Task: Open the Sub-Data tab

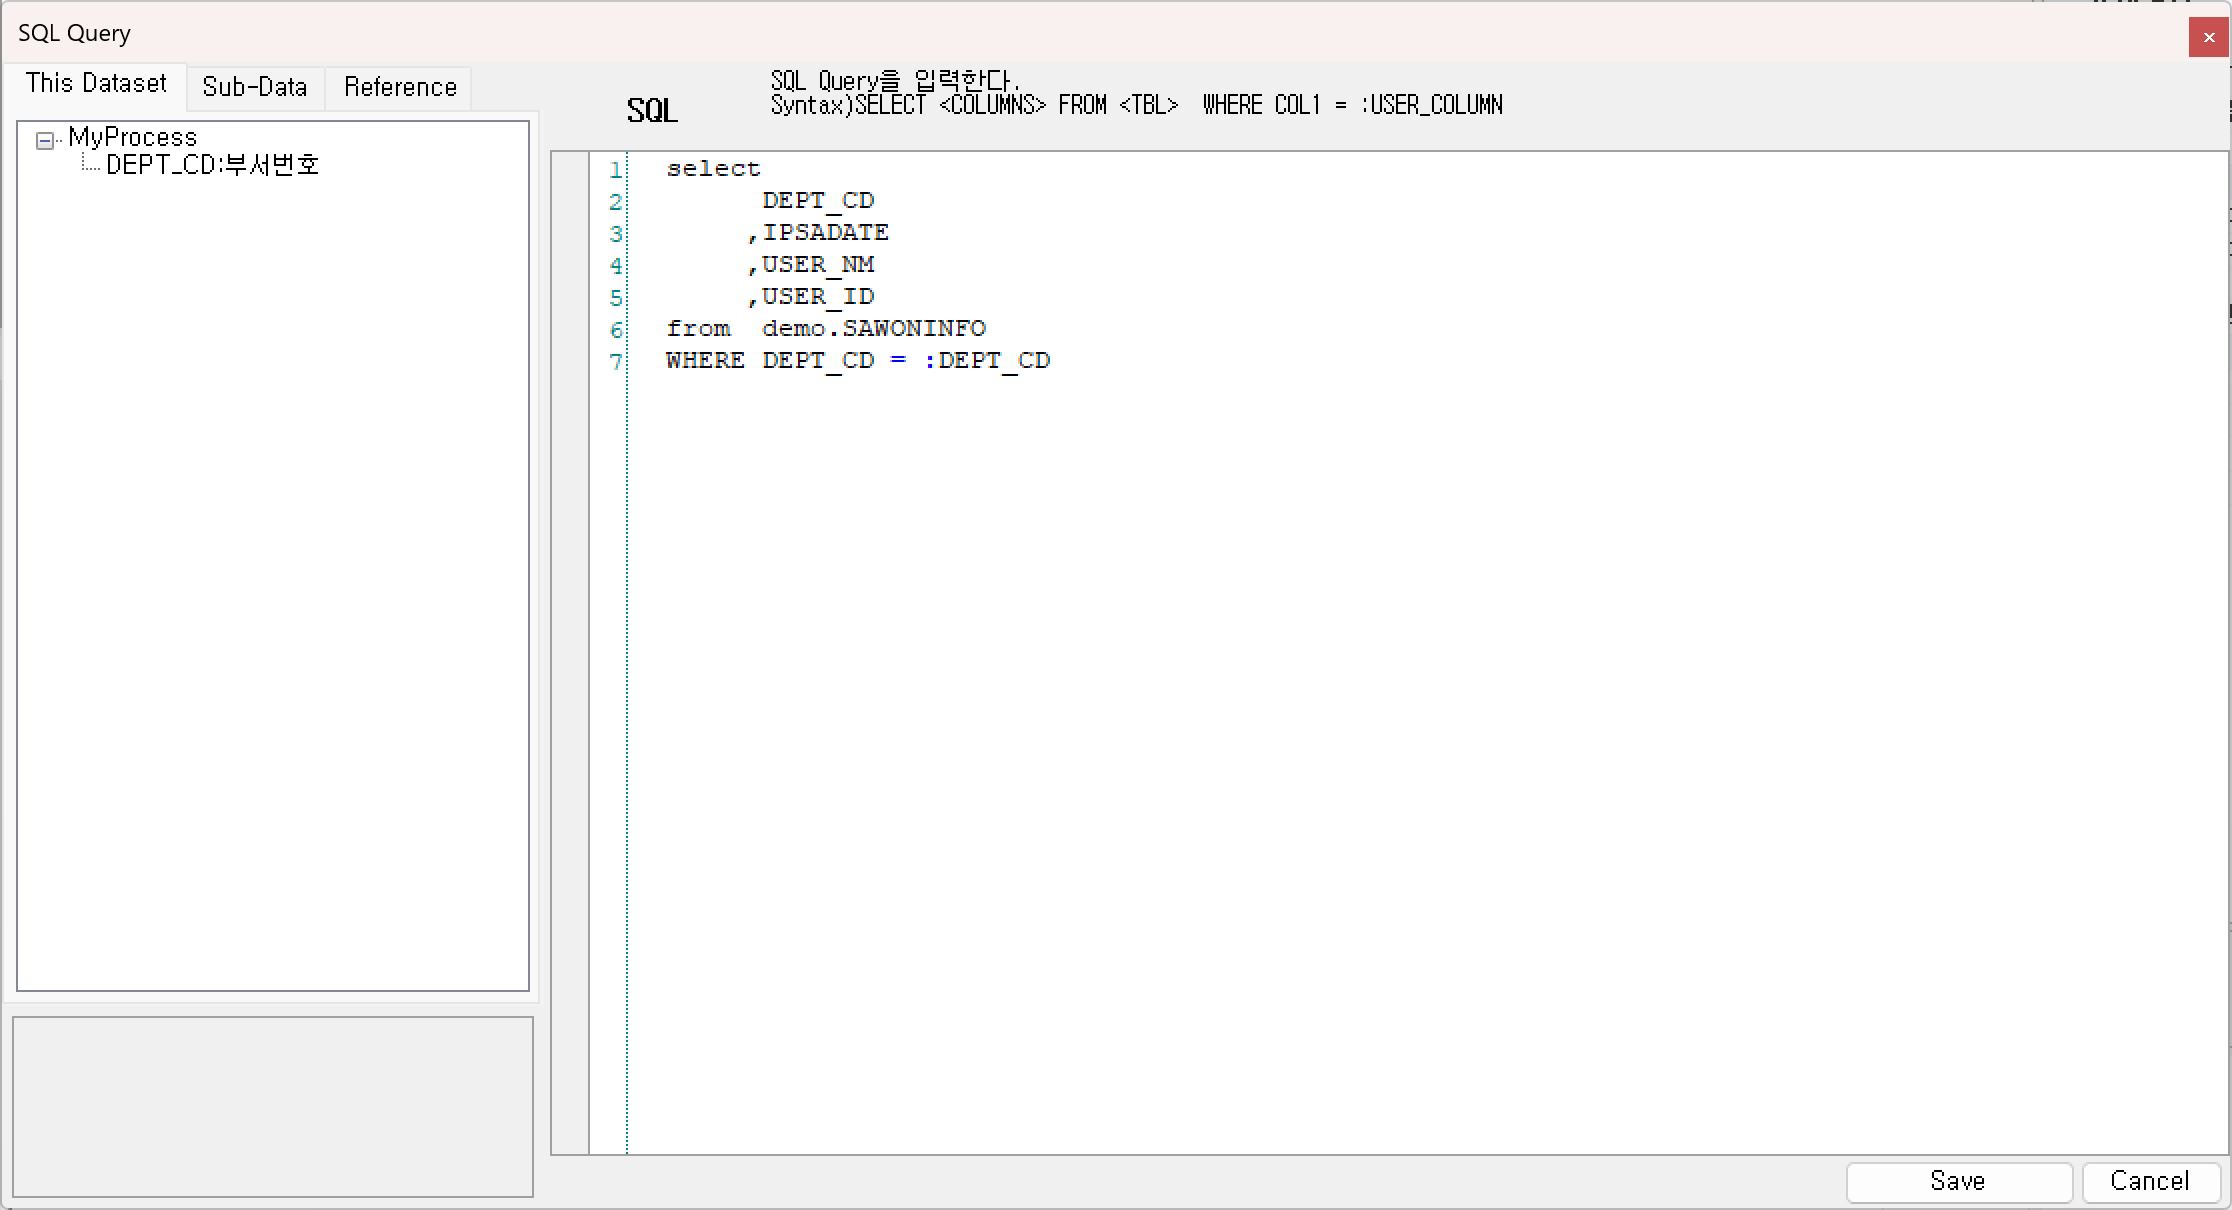Action: click(x=255, y=87)
